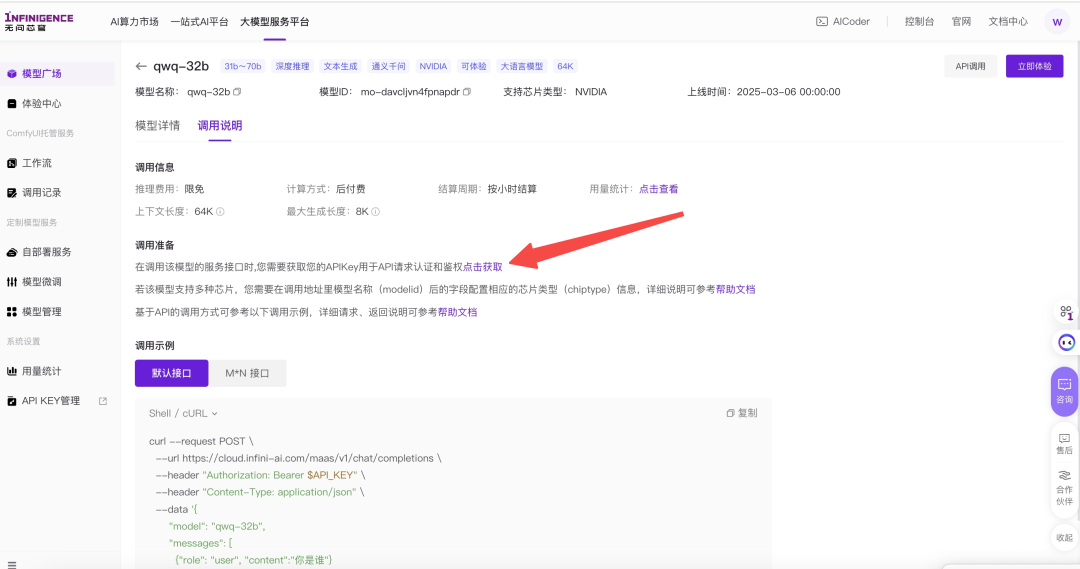Copy the cURL code sample

[742, 413]
